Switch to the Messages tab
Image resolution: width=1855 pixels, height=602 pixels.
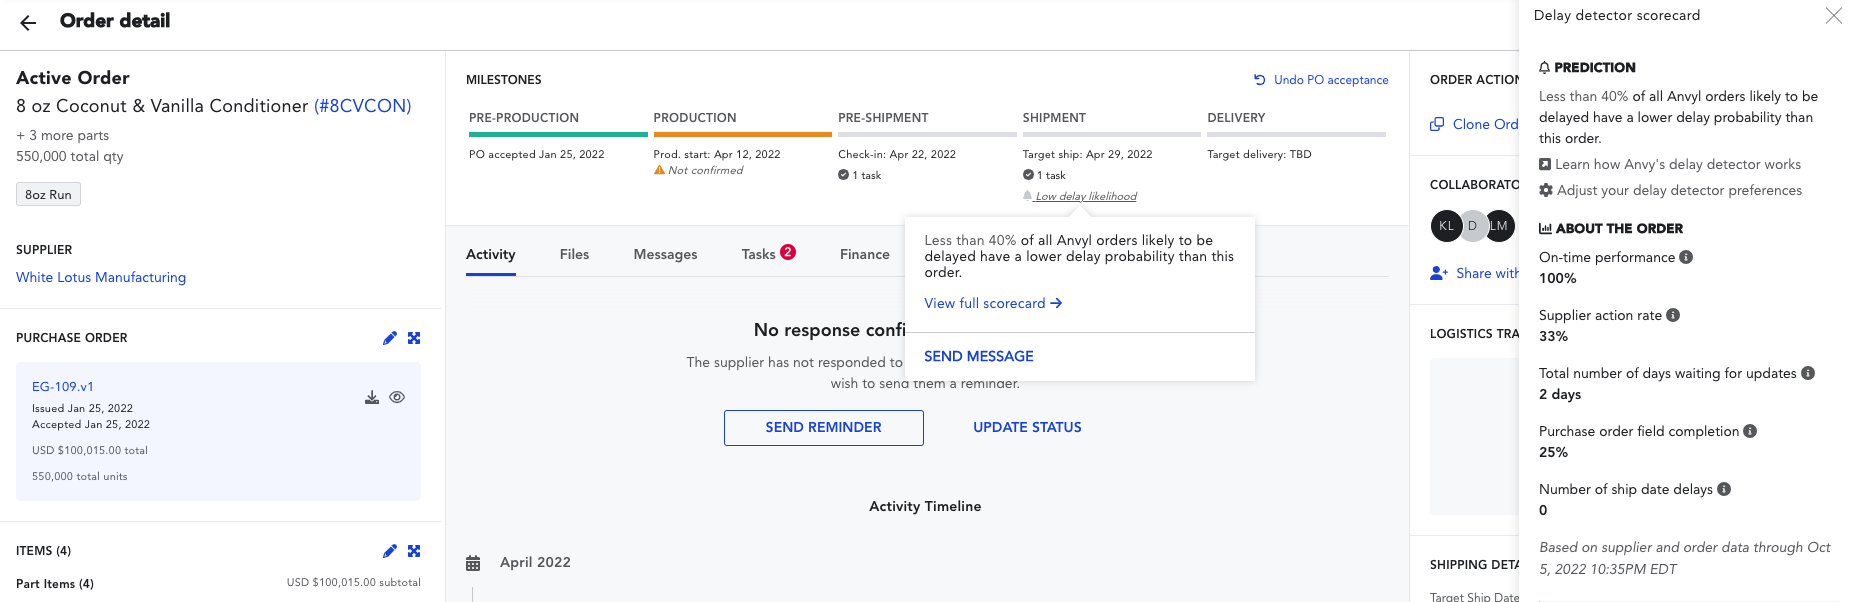pyautogui.click(x=665, y=254)
